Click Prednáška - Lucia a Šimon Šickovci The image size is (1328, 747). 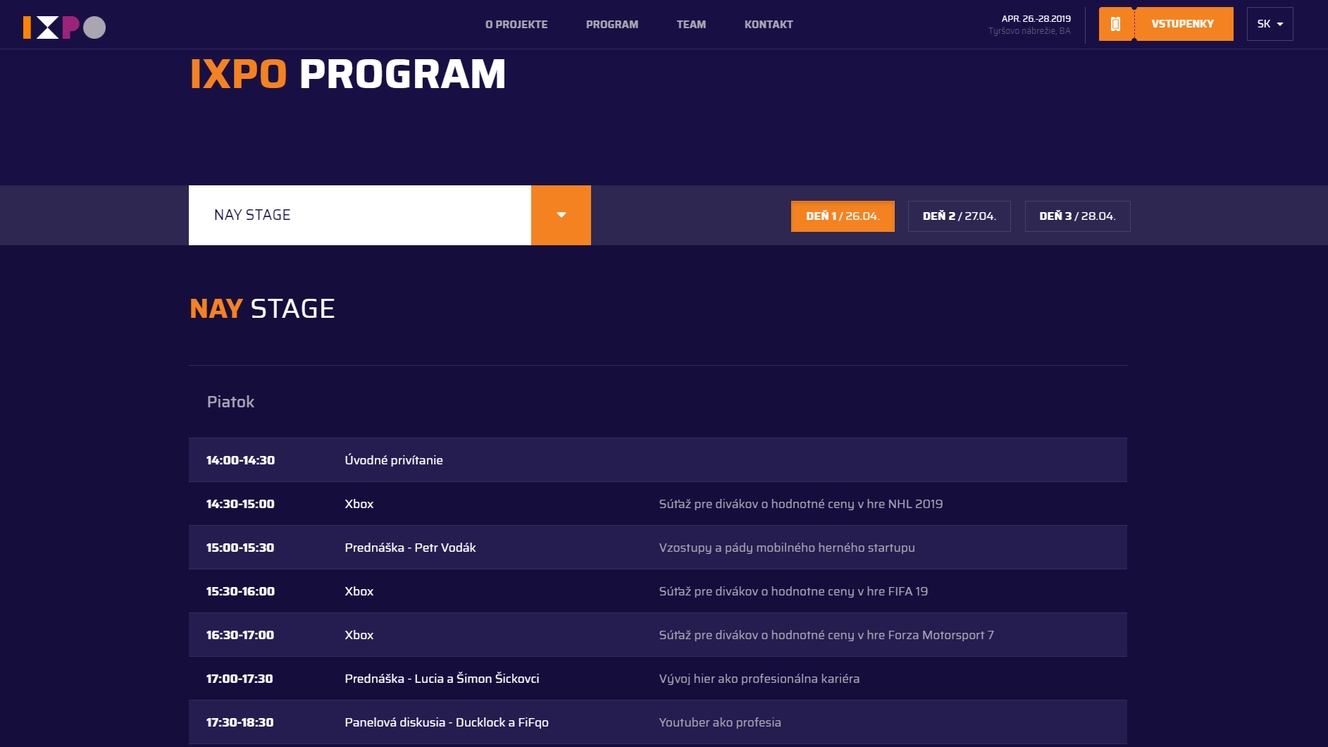tap(442, 679)
